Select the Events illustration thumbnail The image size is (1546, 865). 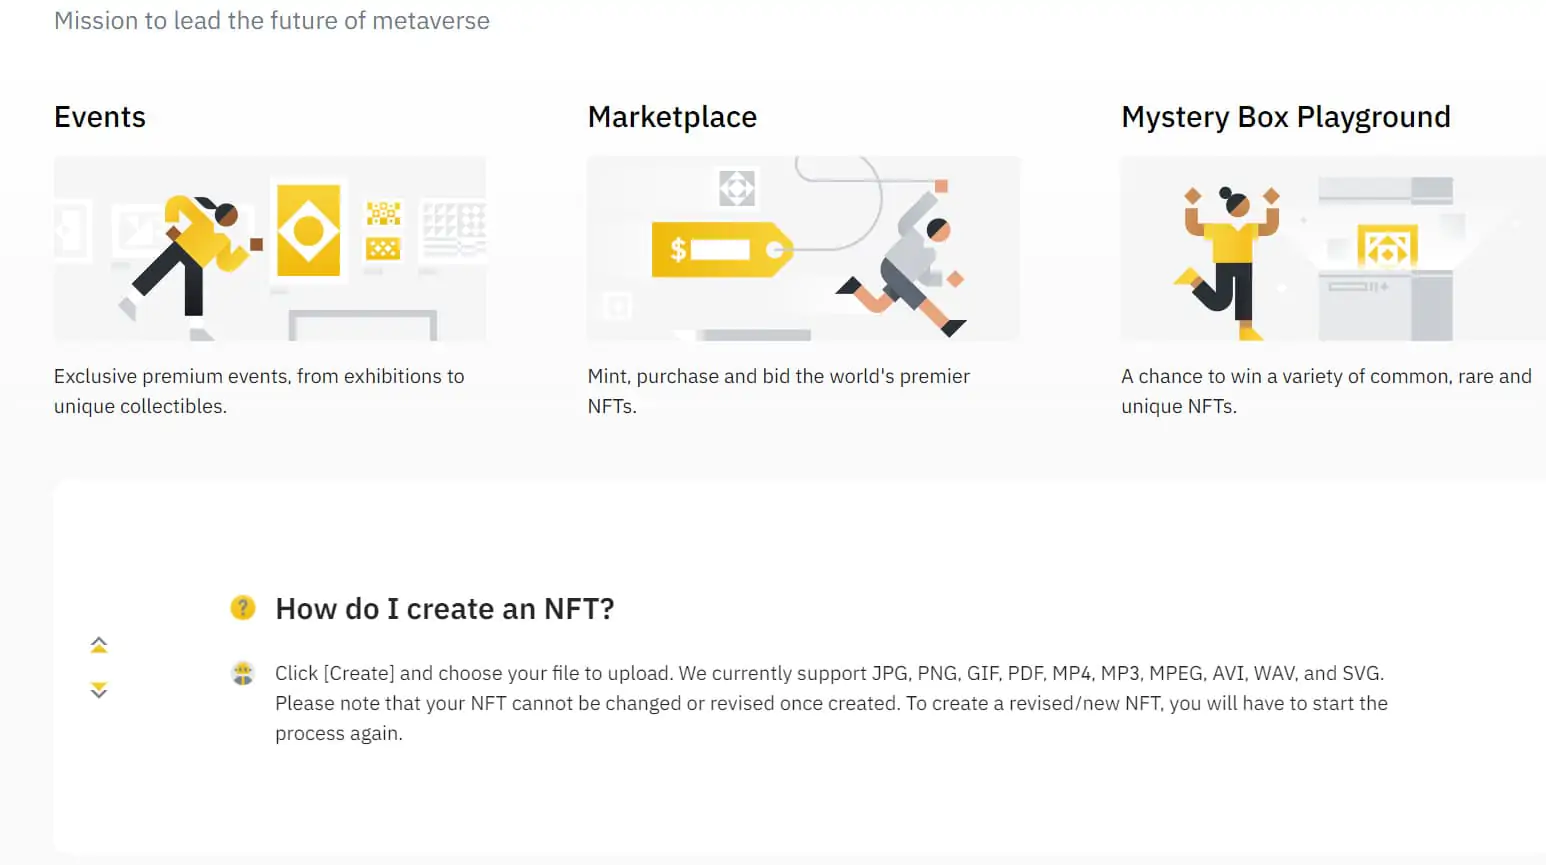[270, 248]
